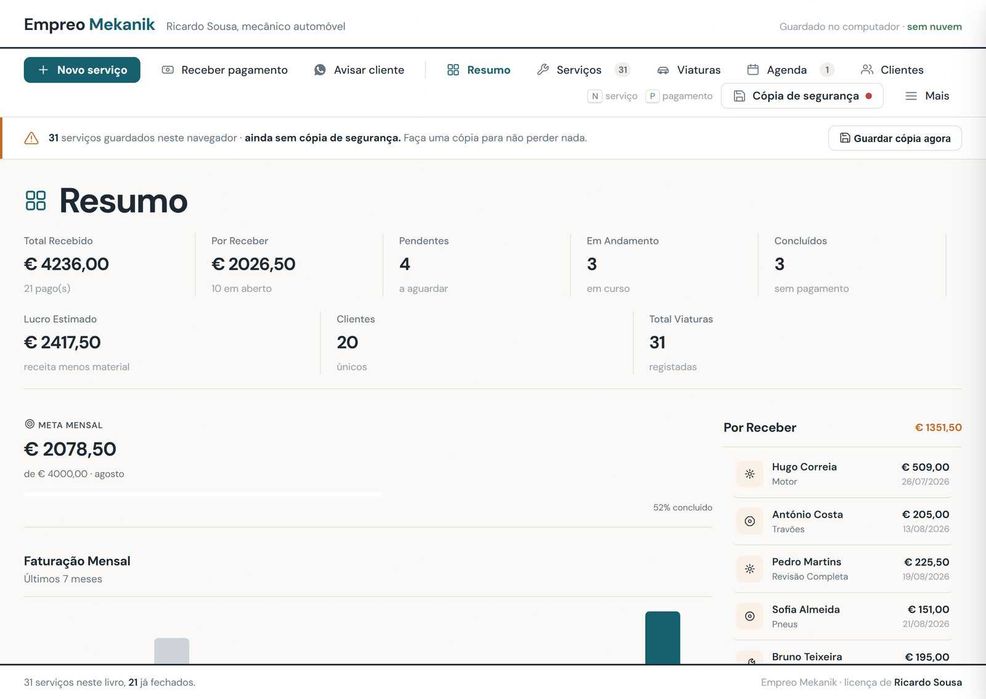
Task: Click the Em Andamento stat card
Action: (664, 265)
